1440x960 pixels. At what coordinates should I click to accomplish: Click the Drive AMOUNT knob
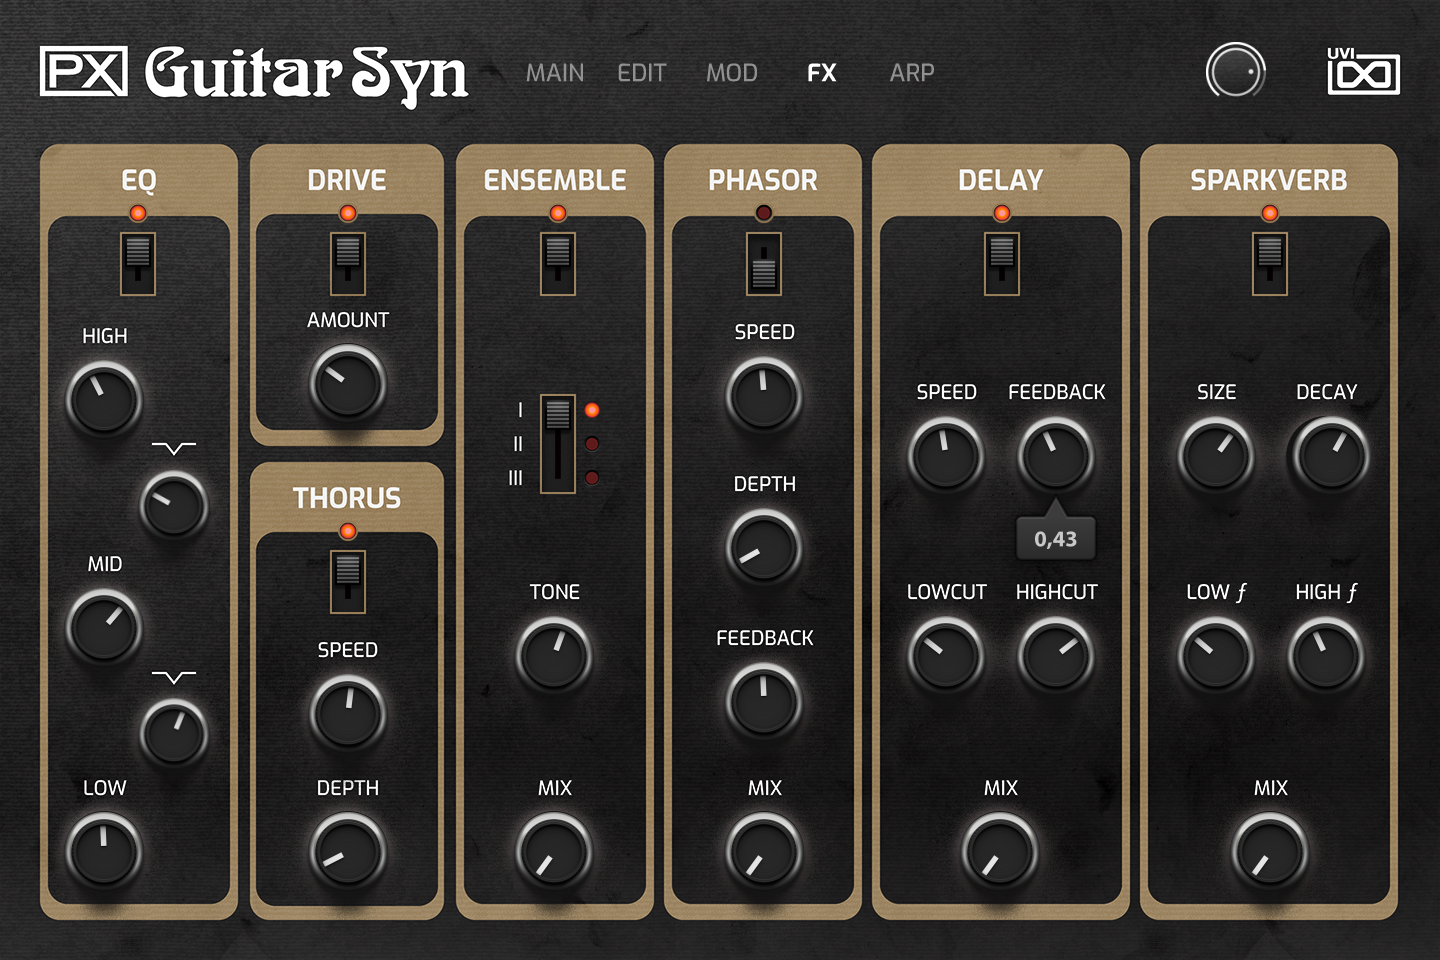pyautogui.click(x=348, y=384)
